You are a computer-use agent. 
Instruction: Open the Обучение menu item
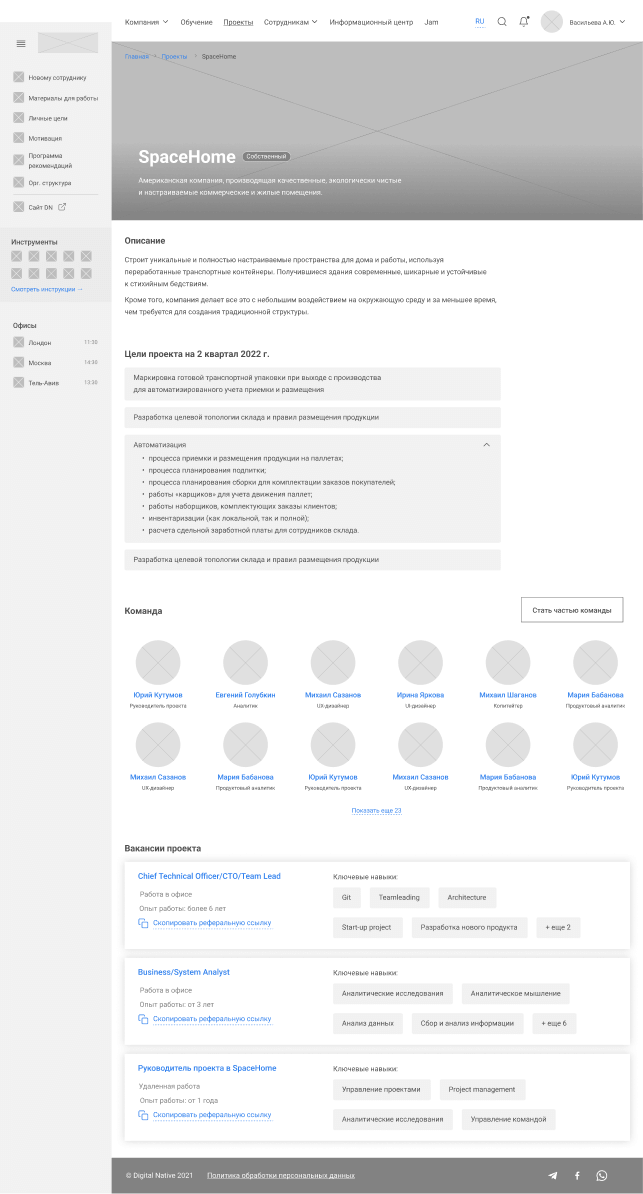coord(197,22)
